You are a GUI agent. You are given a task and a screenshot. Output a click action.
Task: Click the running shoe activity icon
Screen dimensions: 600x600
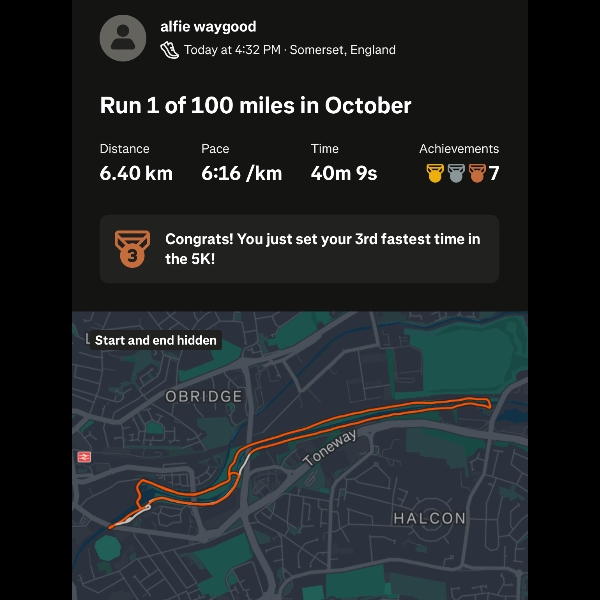[169, 49]
